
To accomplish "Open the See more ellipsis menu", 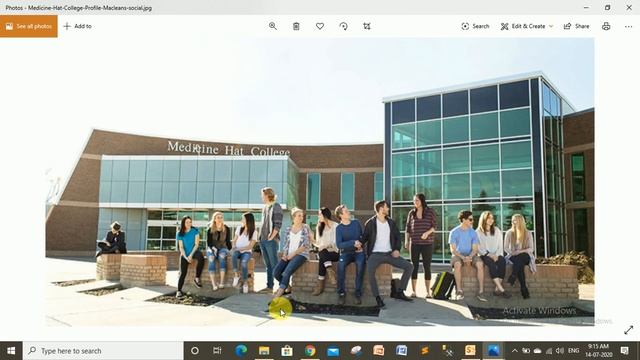I will [628, 26].
